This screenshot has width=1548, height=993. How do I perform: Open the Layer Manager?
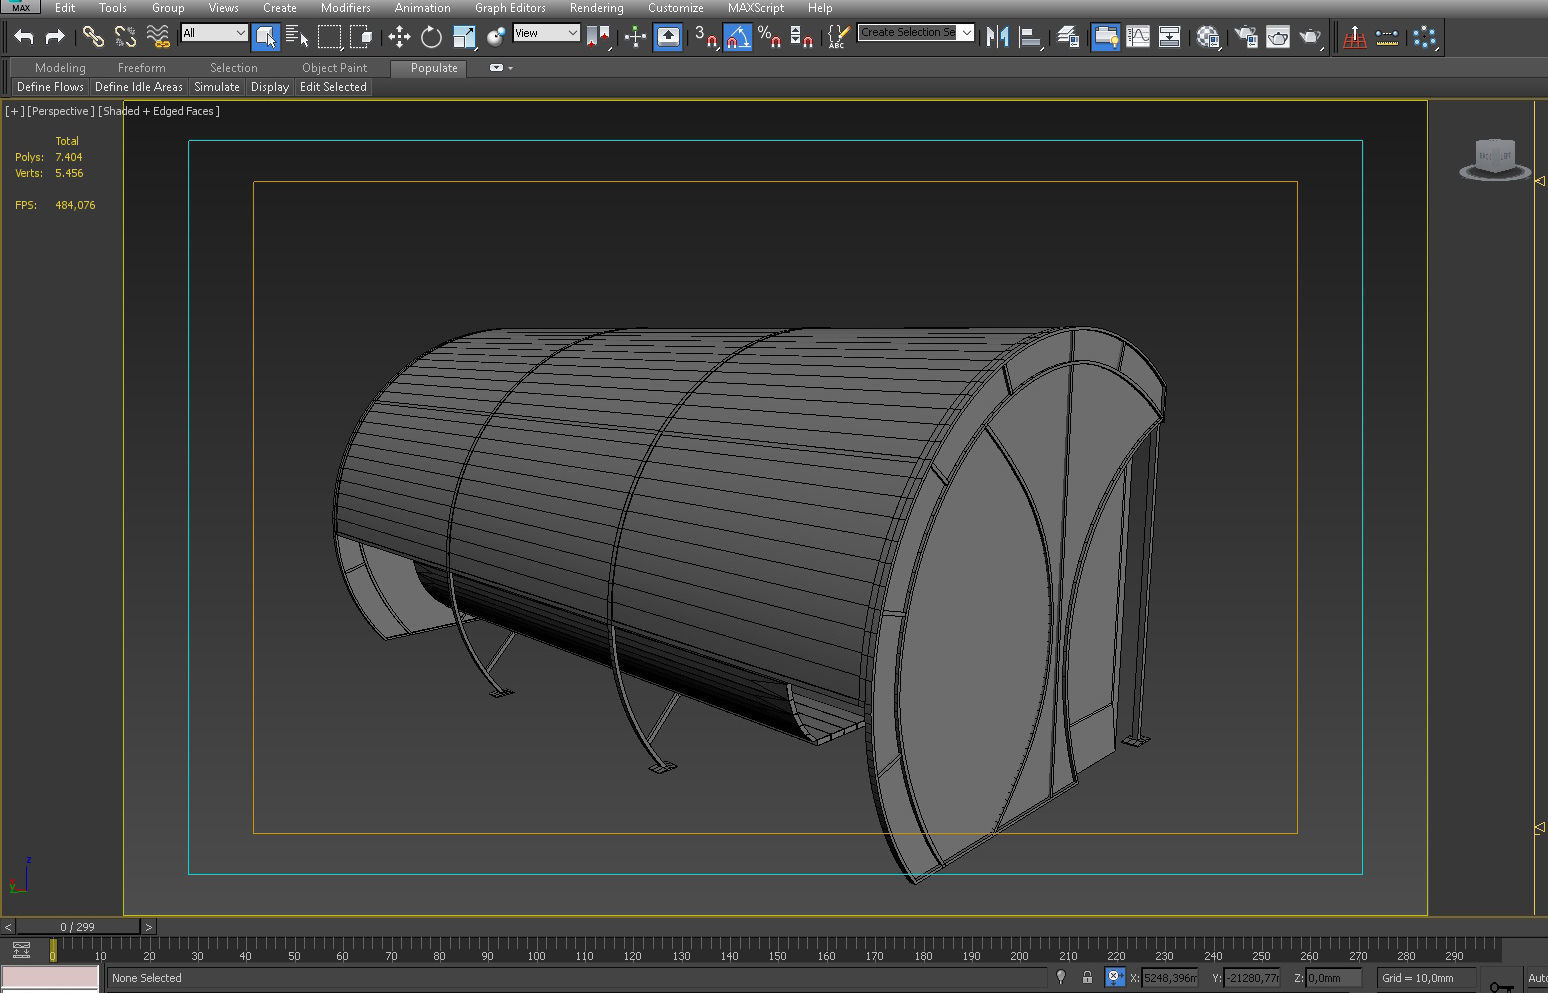(1068, 37)
